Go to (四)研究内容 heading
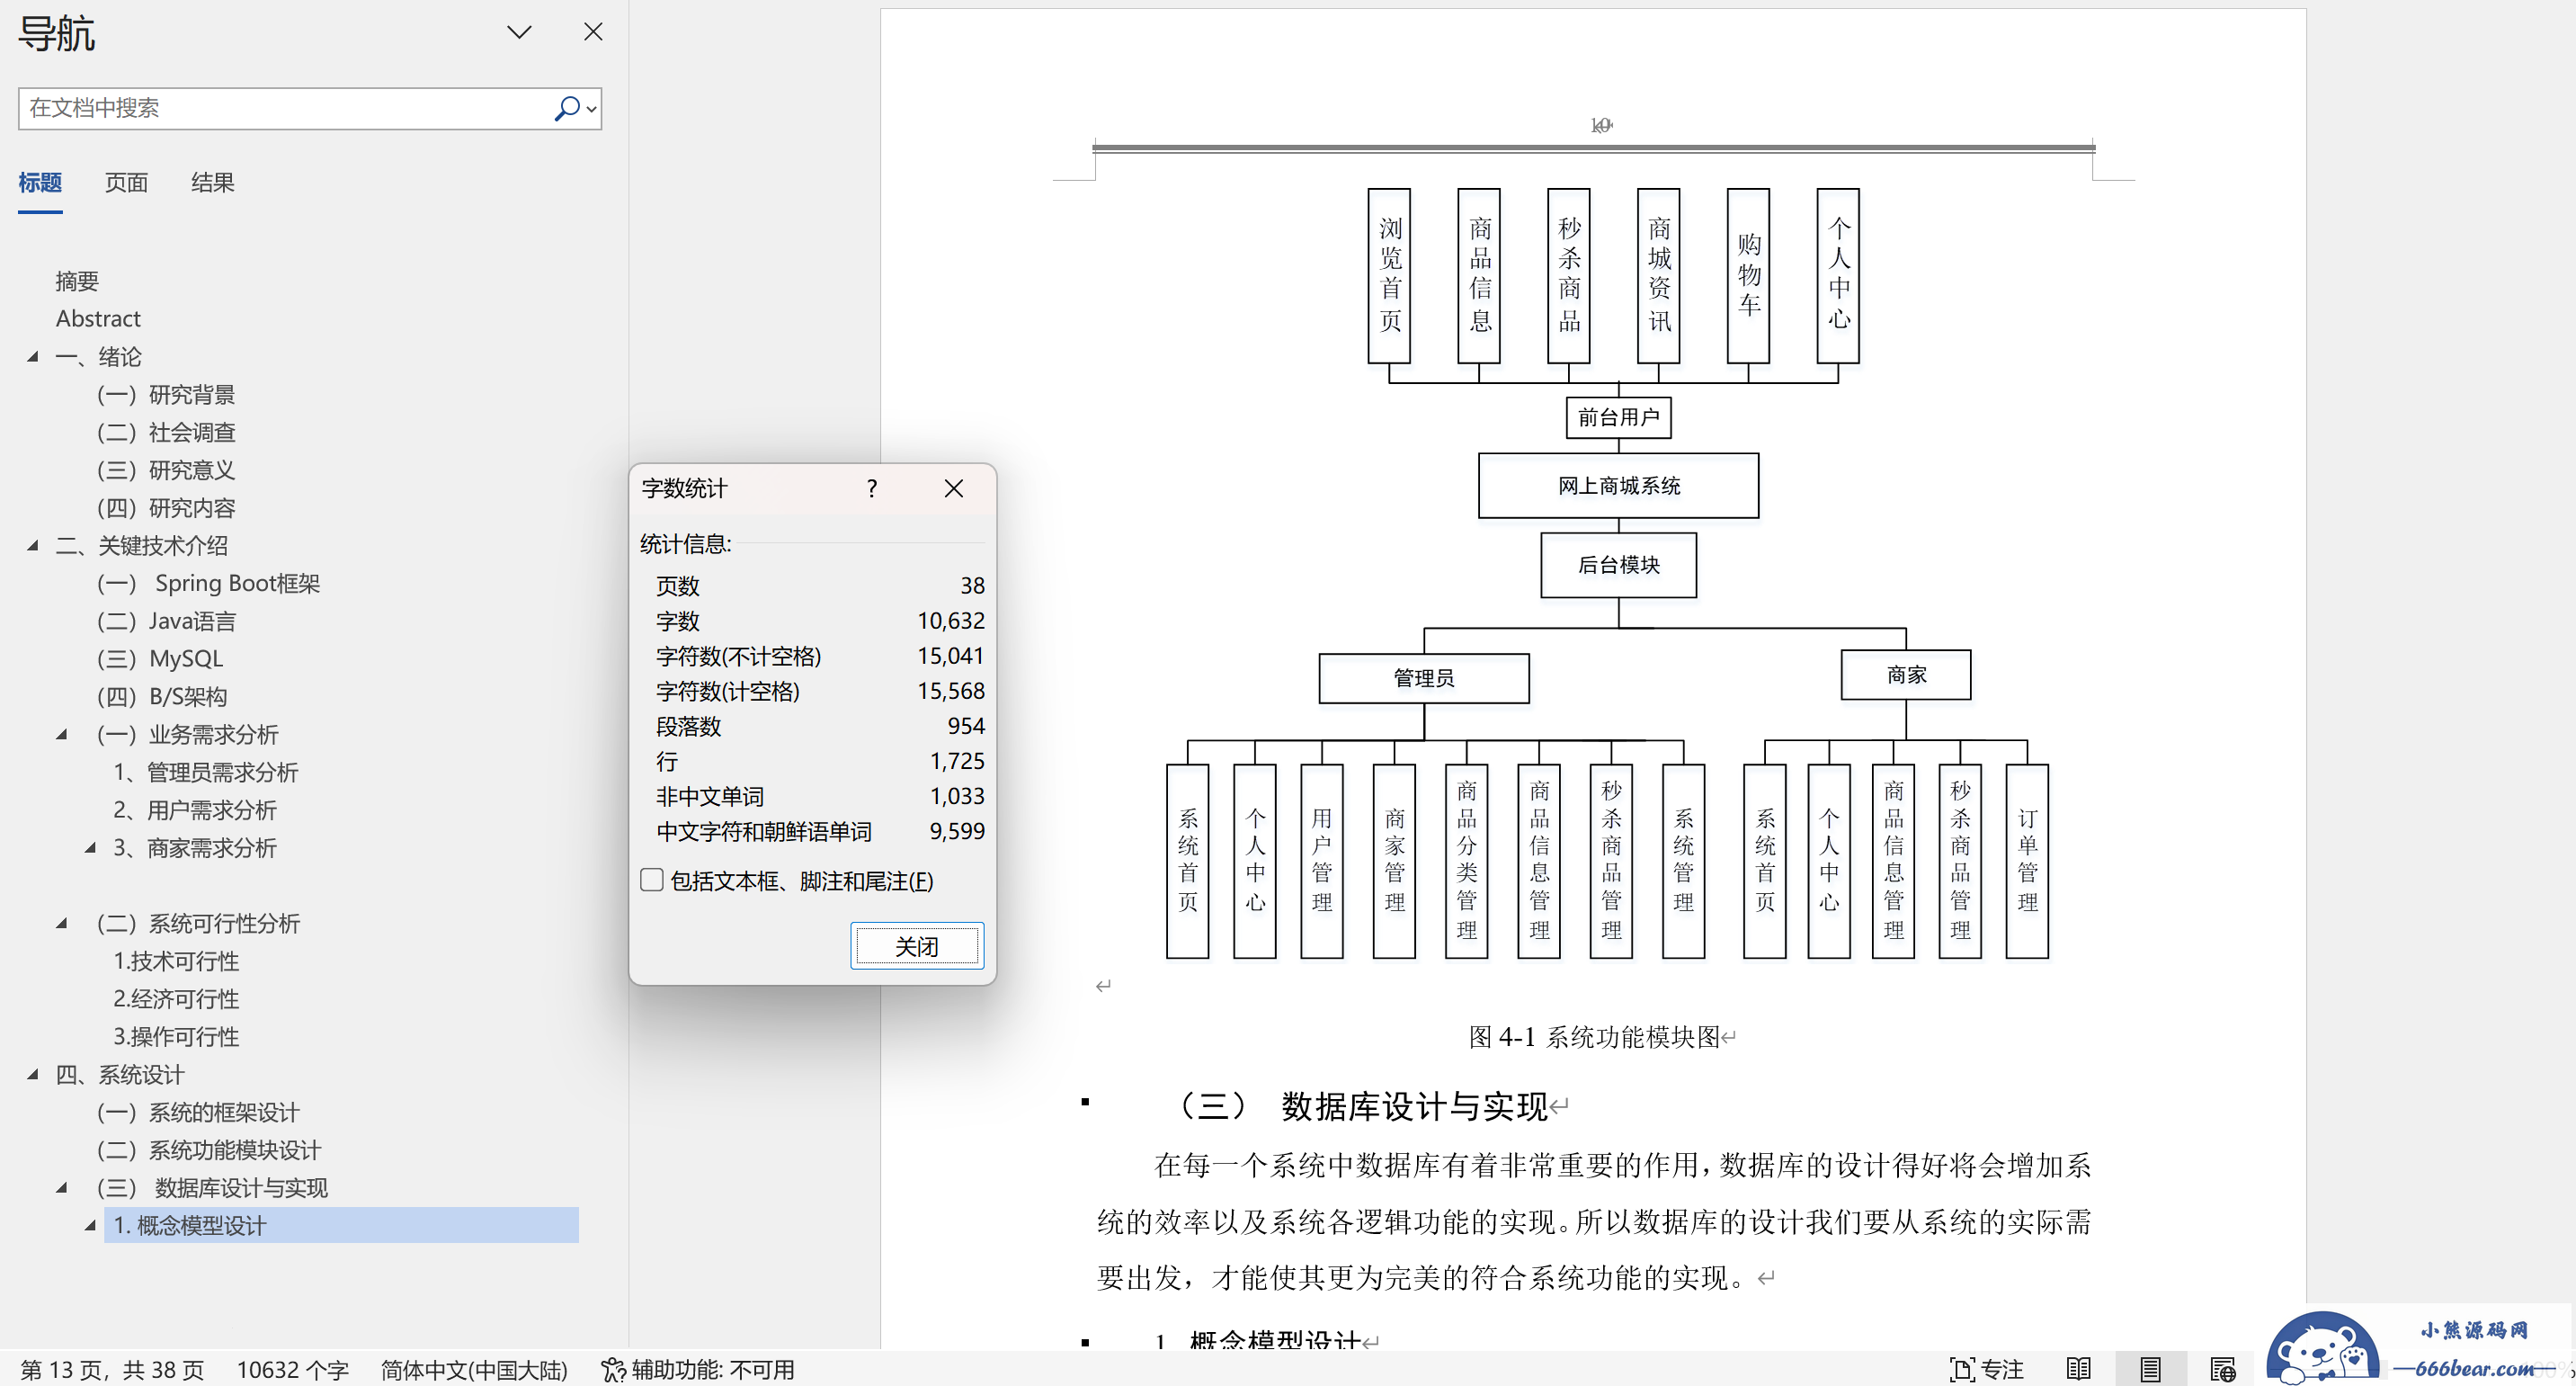The width and height of the screenshot is (2576, 1386). pyautogui.click(x=166, y=508)
